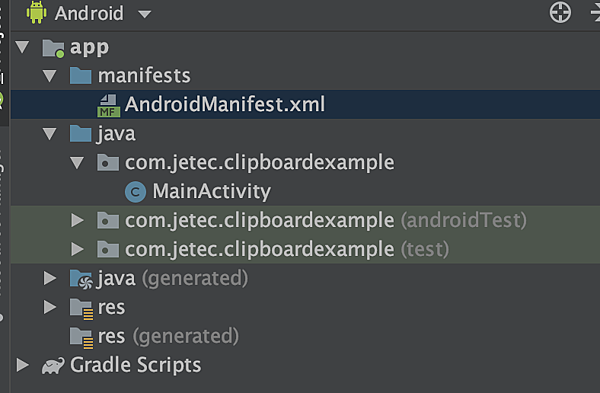Click the locate target crosshair icon

pos(560,13)
